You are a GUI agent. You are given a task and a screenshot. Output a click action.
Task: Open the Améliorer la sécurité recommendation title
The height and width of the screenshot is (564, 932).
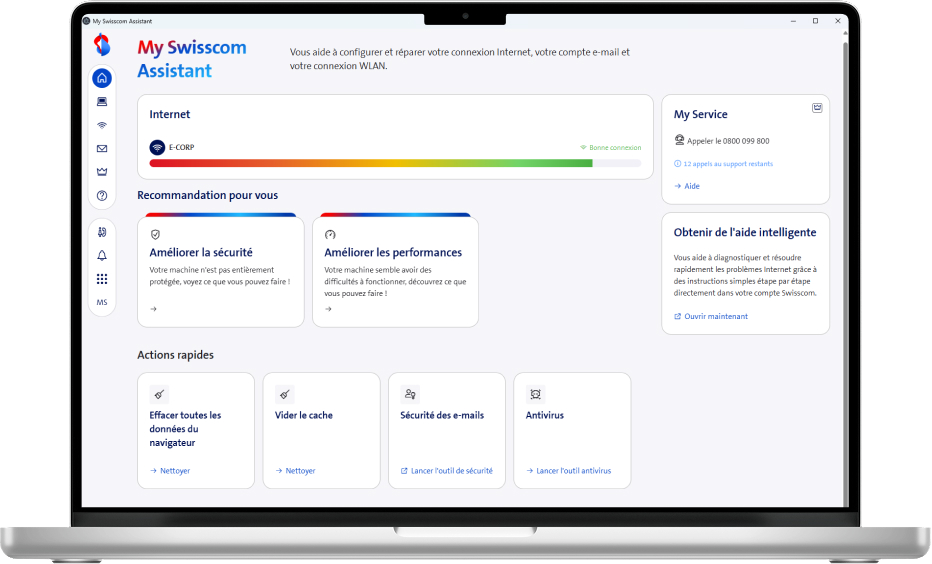click(x=201, y=253)
